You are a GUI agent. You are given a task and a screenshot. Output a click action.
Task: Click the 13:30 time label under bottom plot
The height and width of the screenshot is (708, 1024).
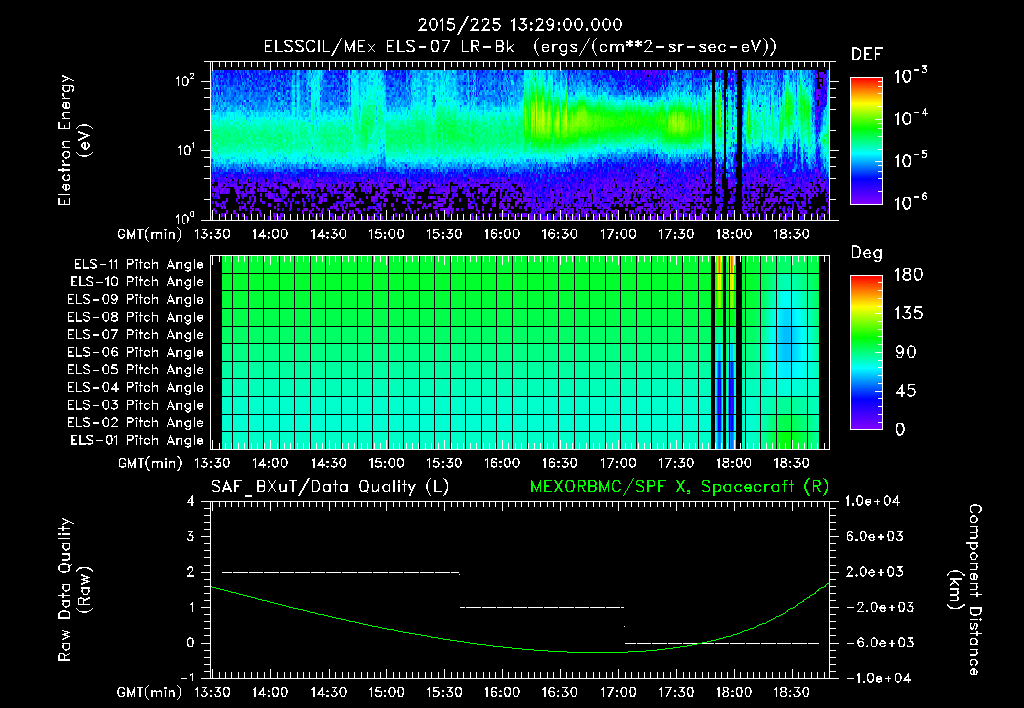click(212, 692)
